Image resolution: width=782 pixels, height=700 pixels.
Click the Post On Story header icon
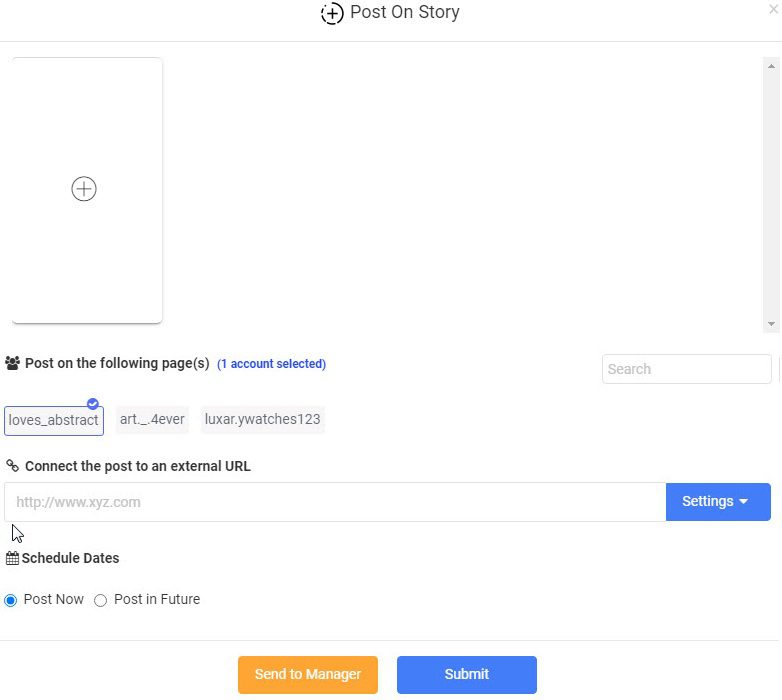332,14
